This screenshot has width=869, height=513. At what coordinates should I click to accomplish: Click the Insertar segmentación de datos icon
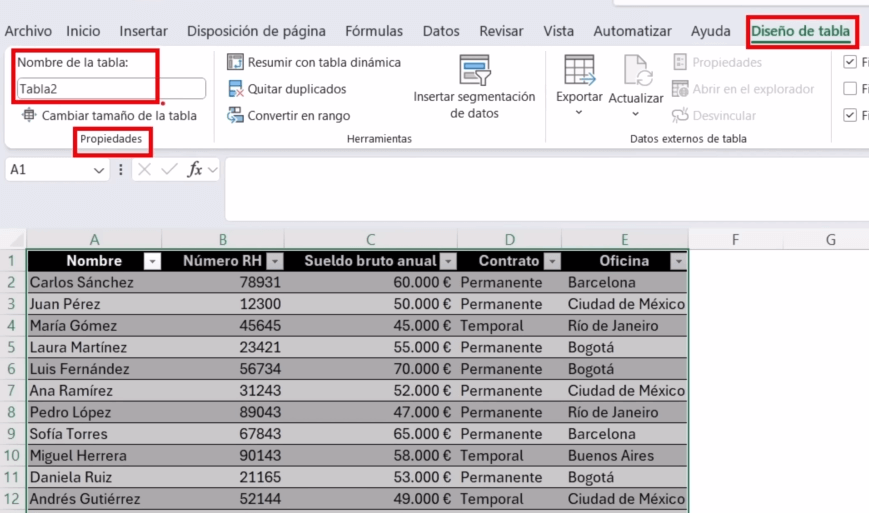(x=474, y=70)
